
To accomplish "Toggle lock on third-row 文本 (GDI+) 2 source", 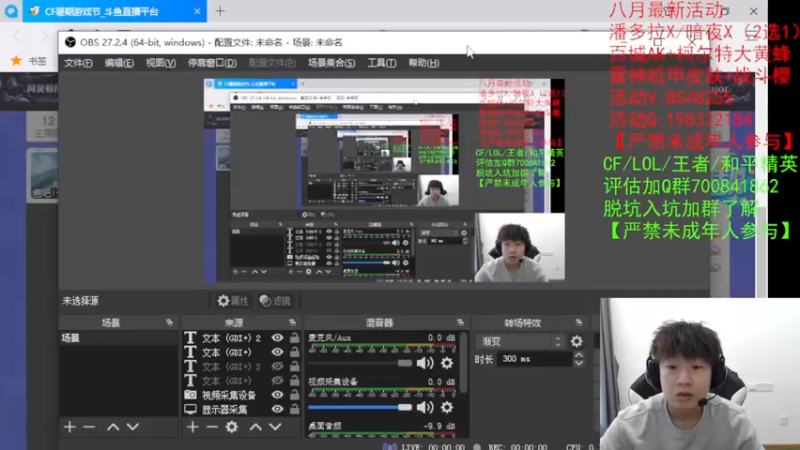I will click(294, 366).
